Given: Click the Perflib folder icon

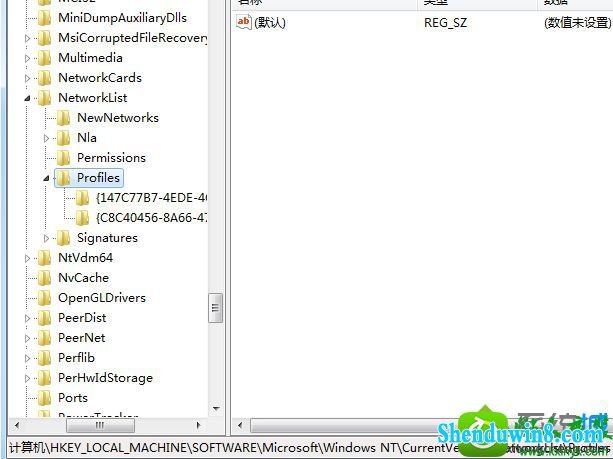Looking at the screenshot, I should coord(44,358).
